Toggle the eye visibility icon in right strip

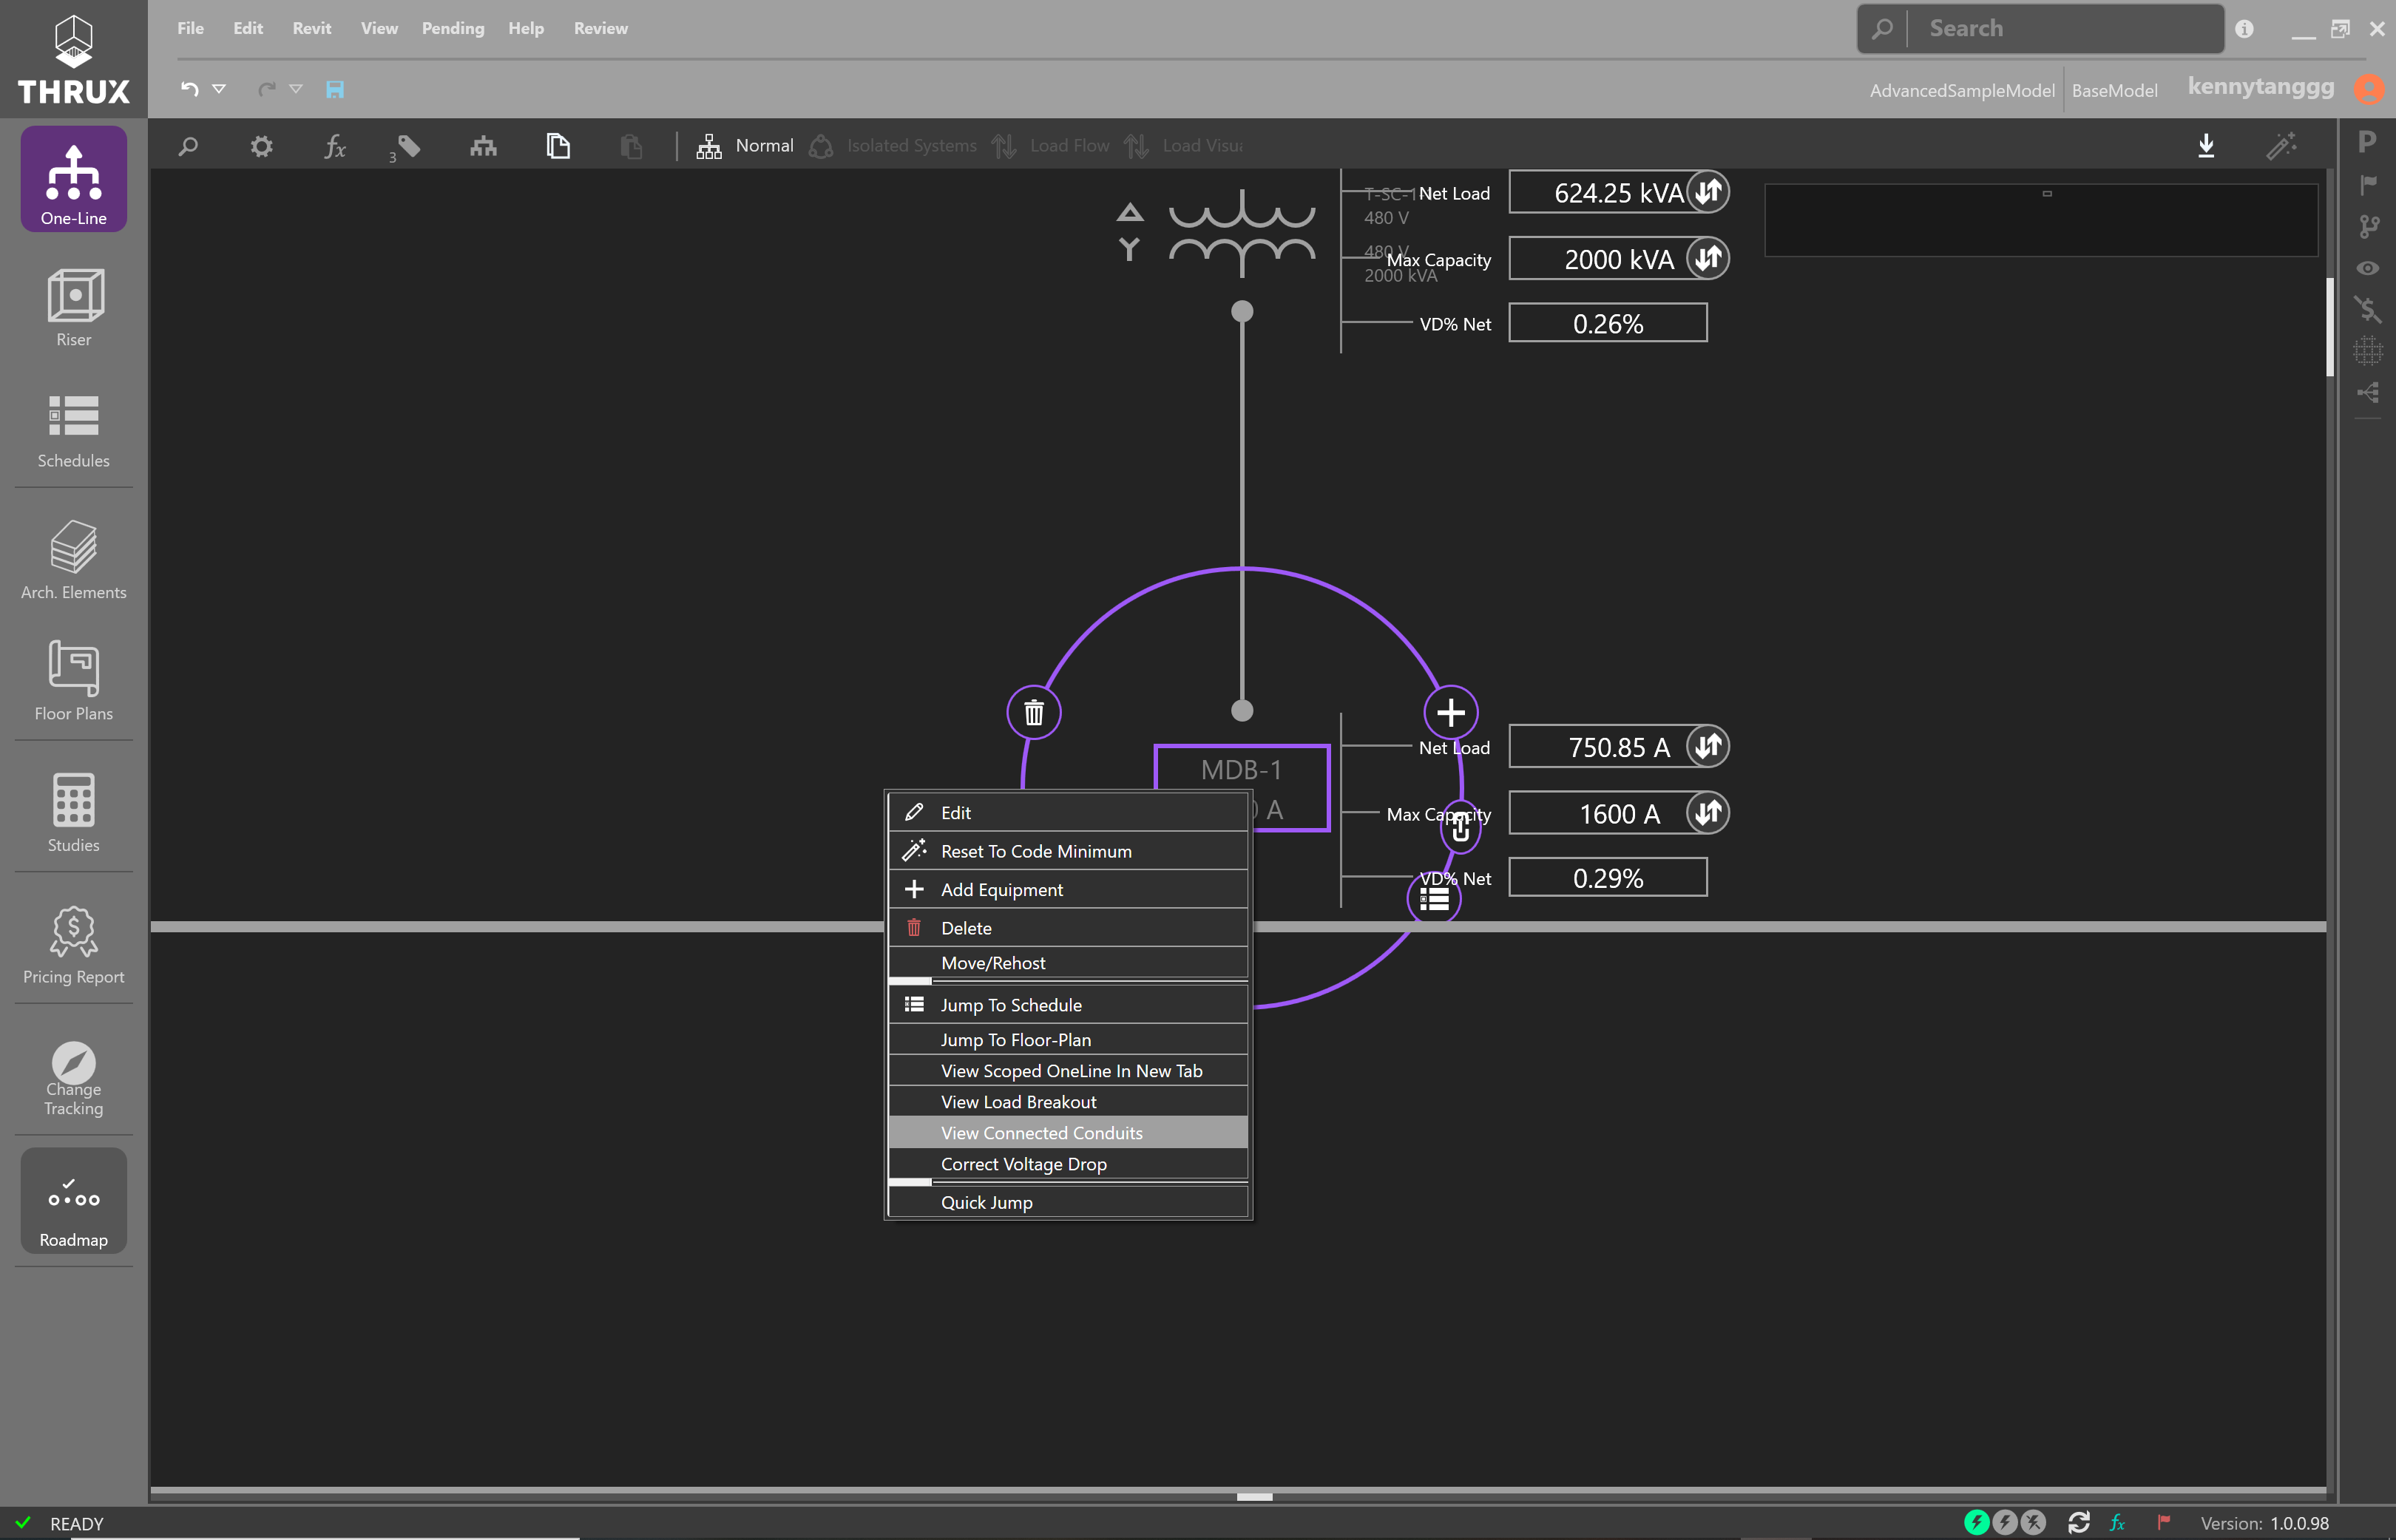(x=2367, y=268)
